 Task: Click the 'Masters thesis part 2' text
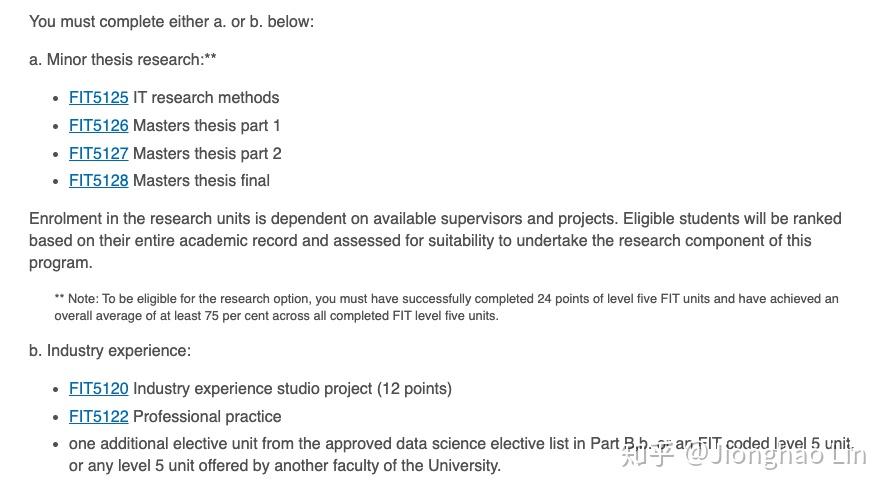click(207, 154)
